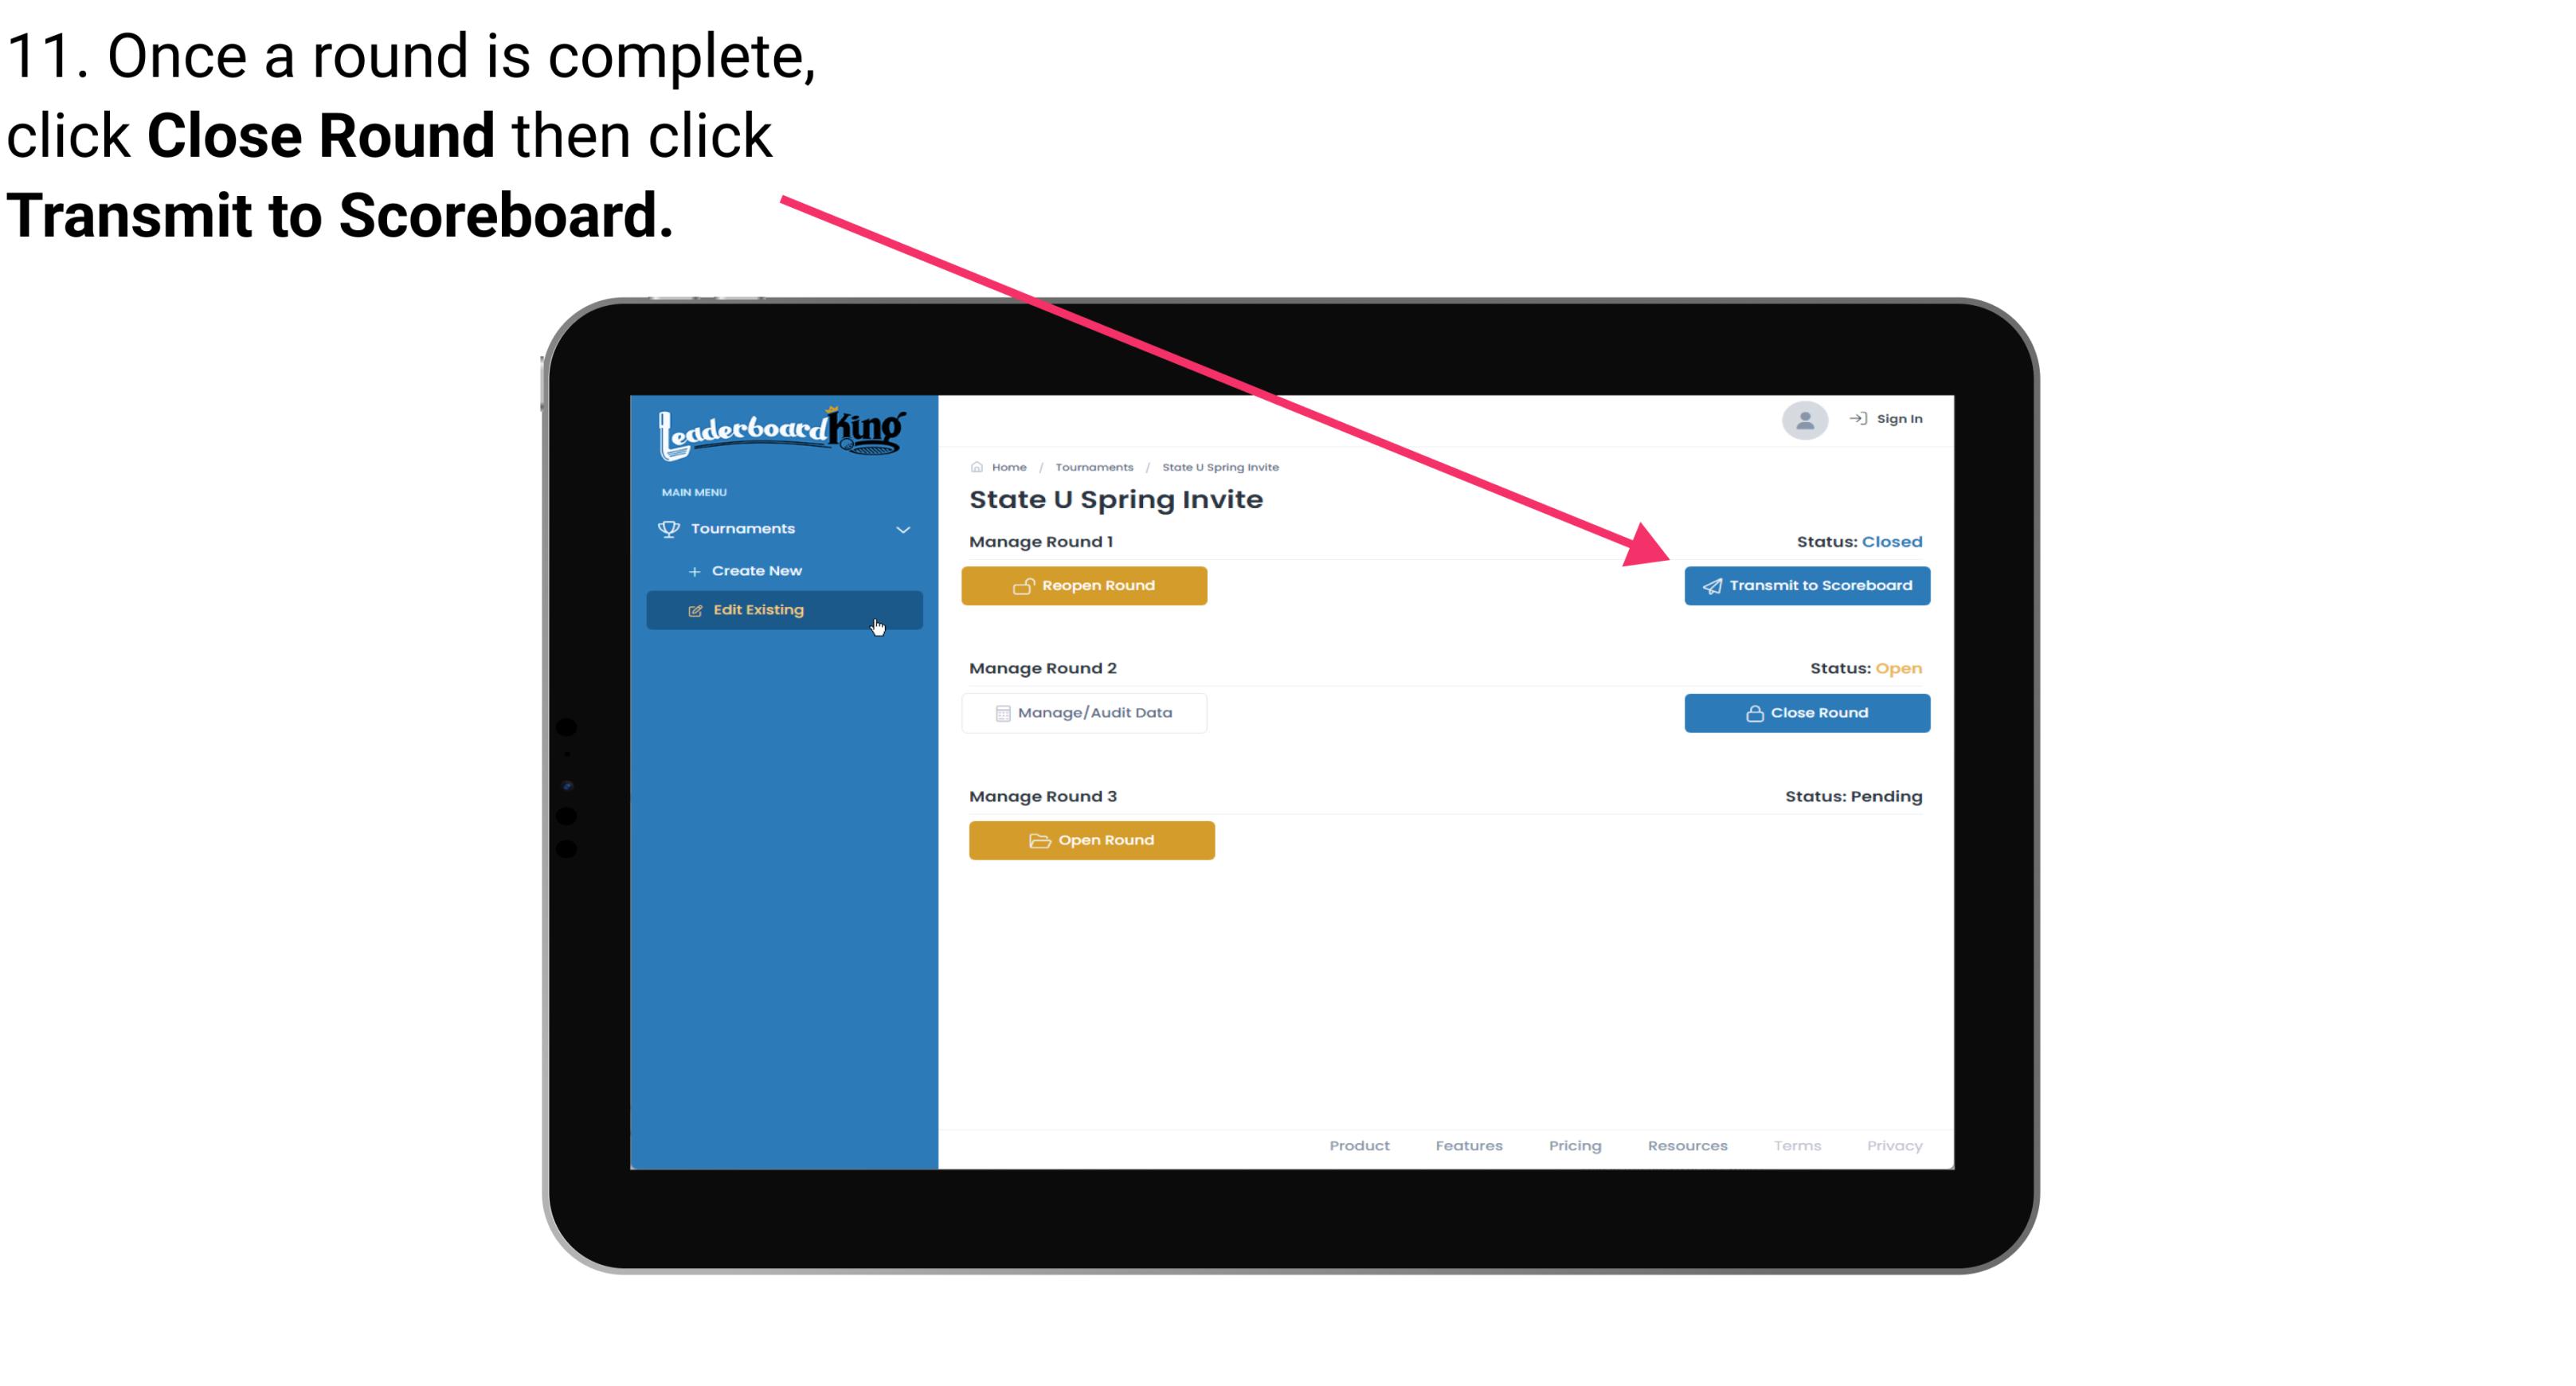Click the Manage/Audit Data spreadsheet icon
This screenshot has width=2576, height=1386.
click(x=1000, y=712)
